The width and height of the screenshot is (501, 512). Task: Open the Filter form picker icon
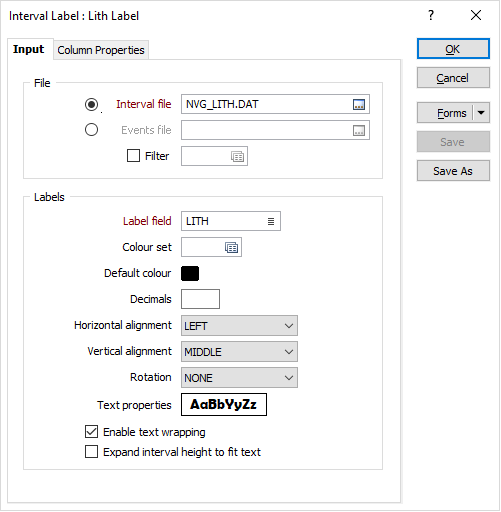pos(237,156)
